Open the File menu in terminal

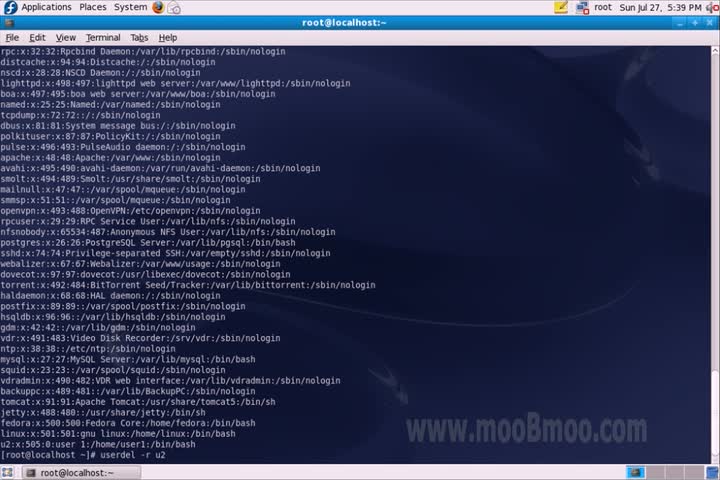coord(12,38)
